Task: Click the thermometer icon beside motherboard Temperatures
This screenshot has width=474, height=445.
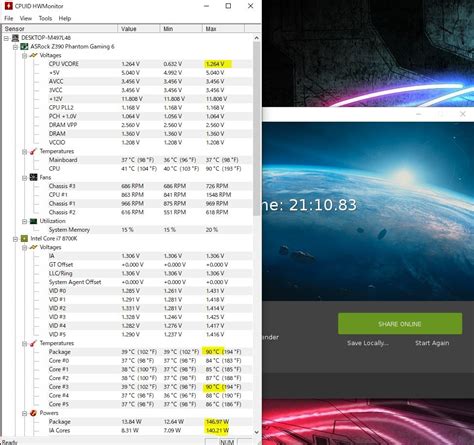Action: (x=33, y=151)
